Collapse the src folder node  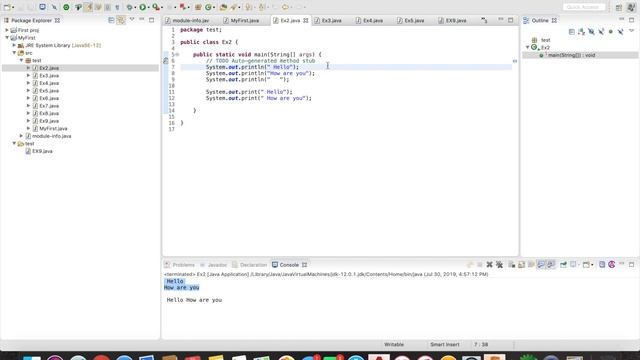point(14,53)
